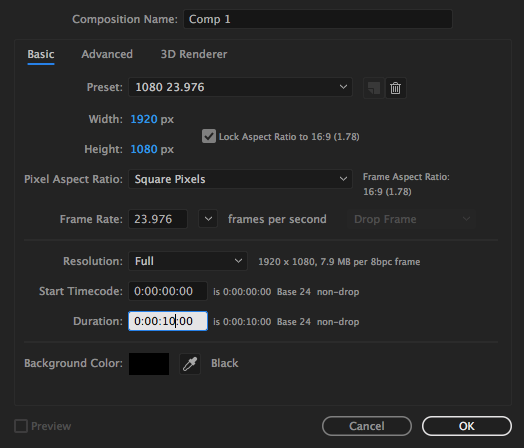The width and height of the screenshot is (524, 448).
Task: Open the Preset dropdown
Action: click(240, 87)
